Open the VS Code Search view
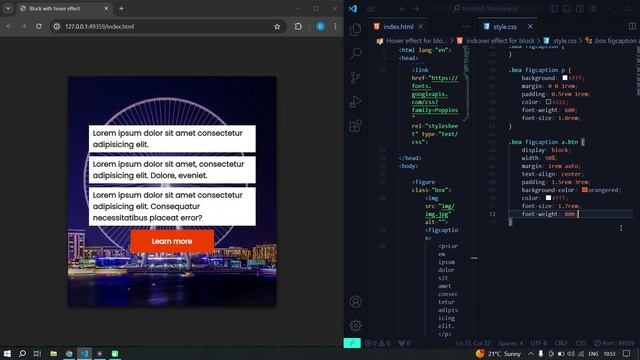 pyautogui.click(x=356, y=53)
